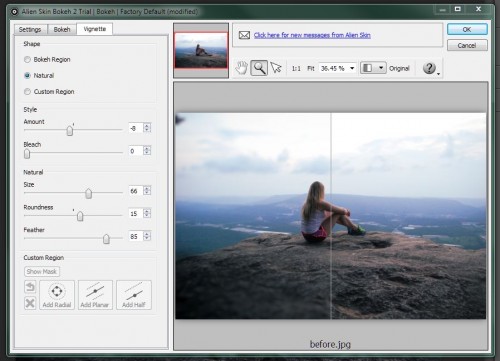500x361 pixels.
Task: Select the Custom Region radio button
Action: point(27,92)
